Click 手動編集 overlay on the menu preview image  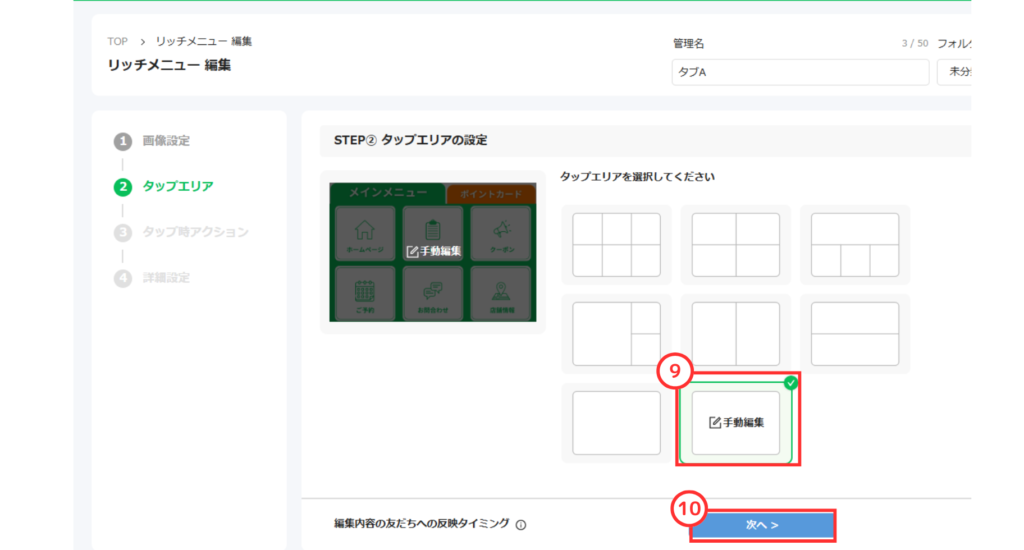click(434, 250)
